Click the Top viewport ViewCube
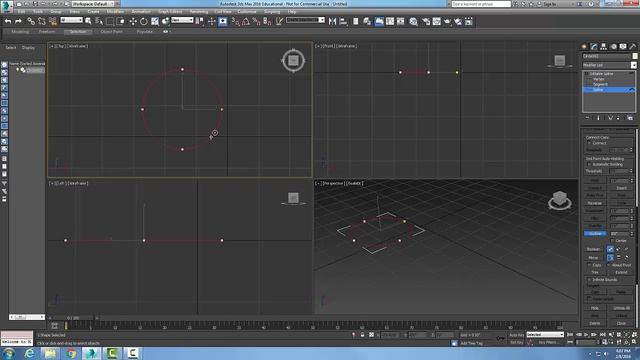Image resolution: width=640 pixels, height=360 pixels. (293, 61)
